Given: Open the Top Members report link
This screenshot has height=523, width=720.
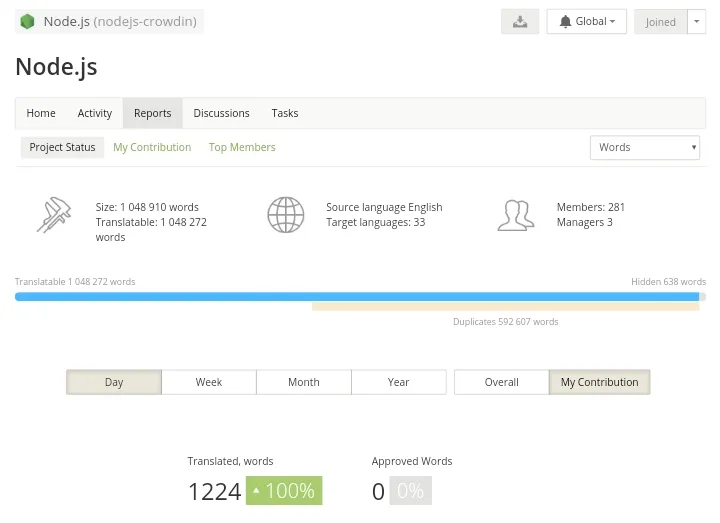Looking at the screenshot, I should point(242,147).
